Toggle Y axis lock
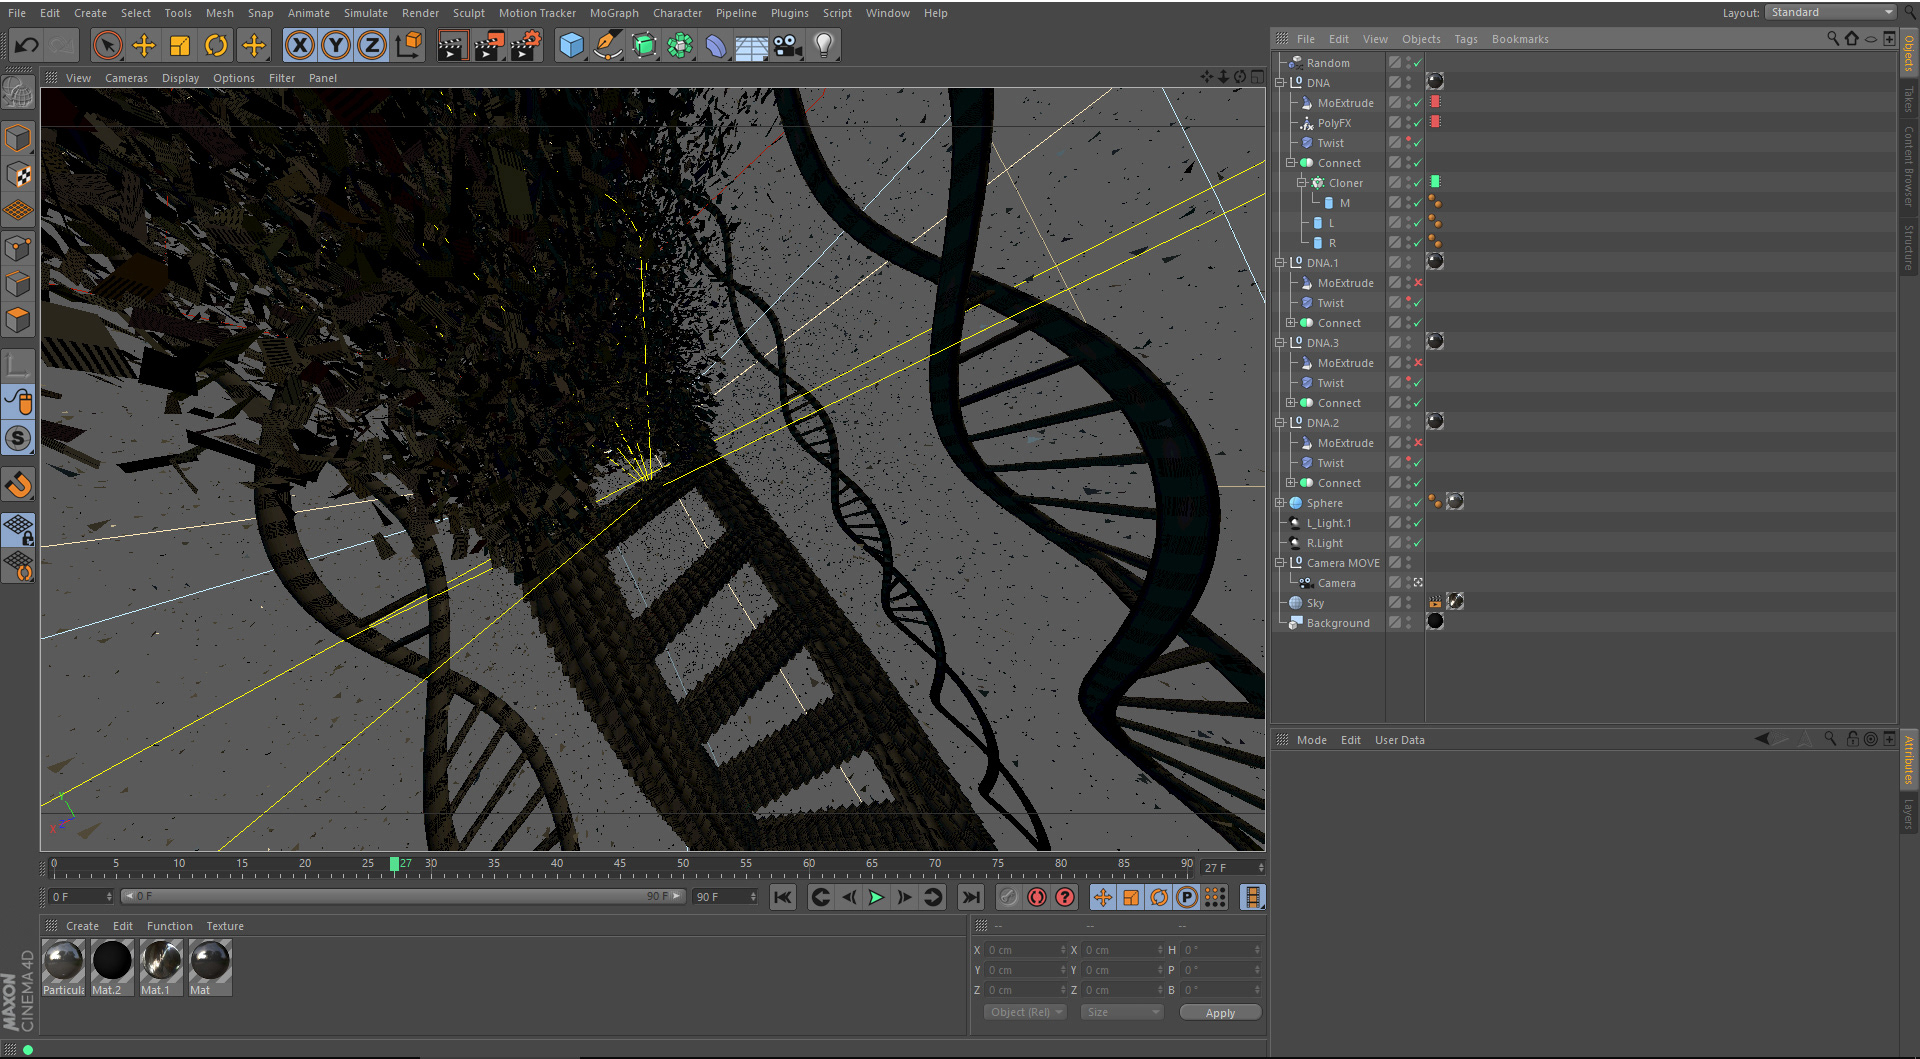This screenshot has height=1059, width=1920. click(x=336, y=45)
